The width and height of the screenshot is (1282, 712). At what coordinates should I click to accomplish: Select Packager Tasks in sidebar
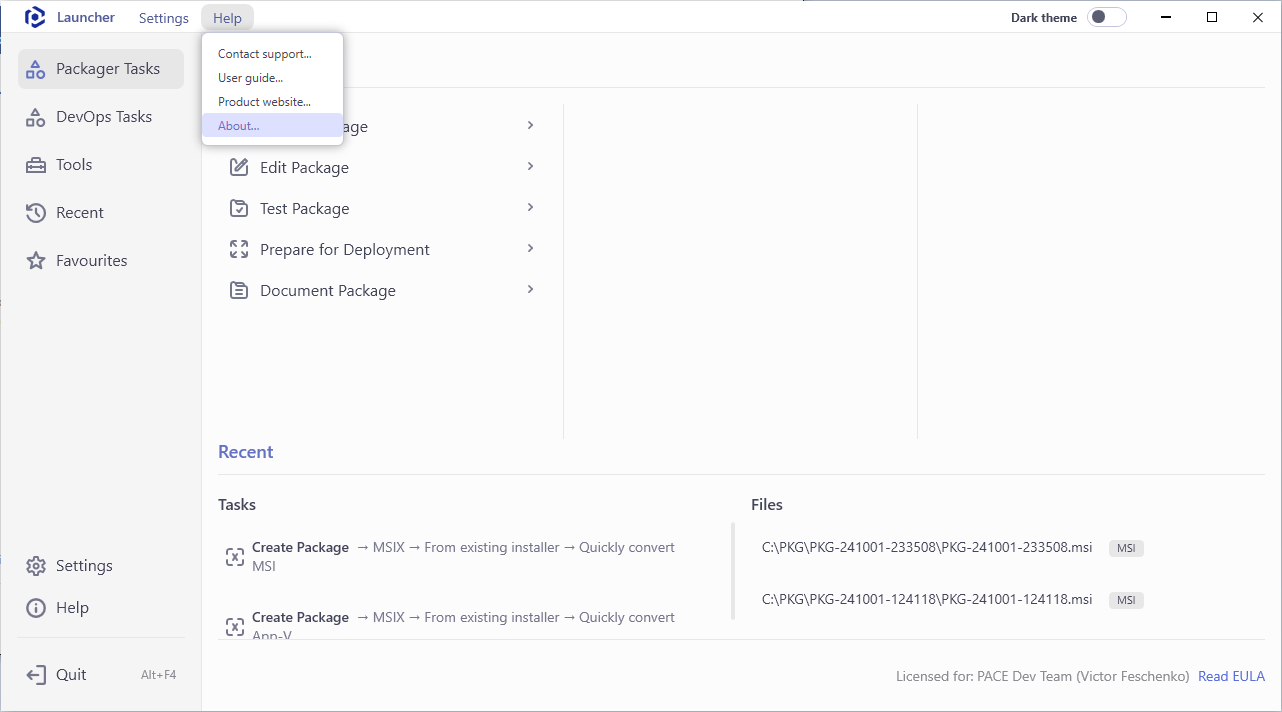coord(101,69)
